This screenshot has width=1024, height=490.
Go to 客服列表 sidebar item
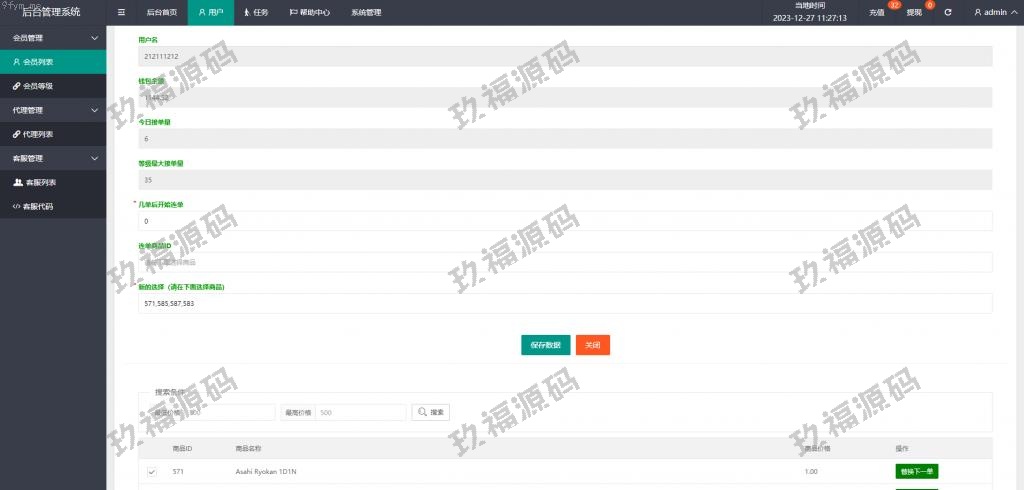coord(40,182)
